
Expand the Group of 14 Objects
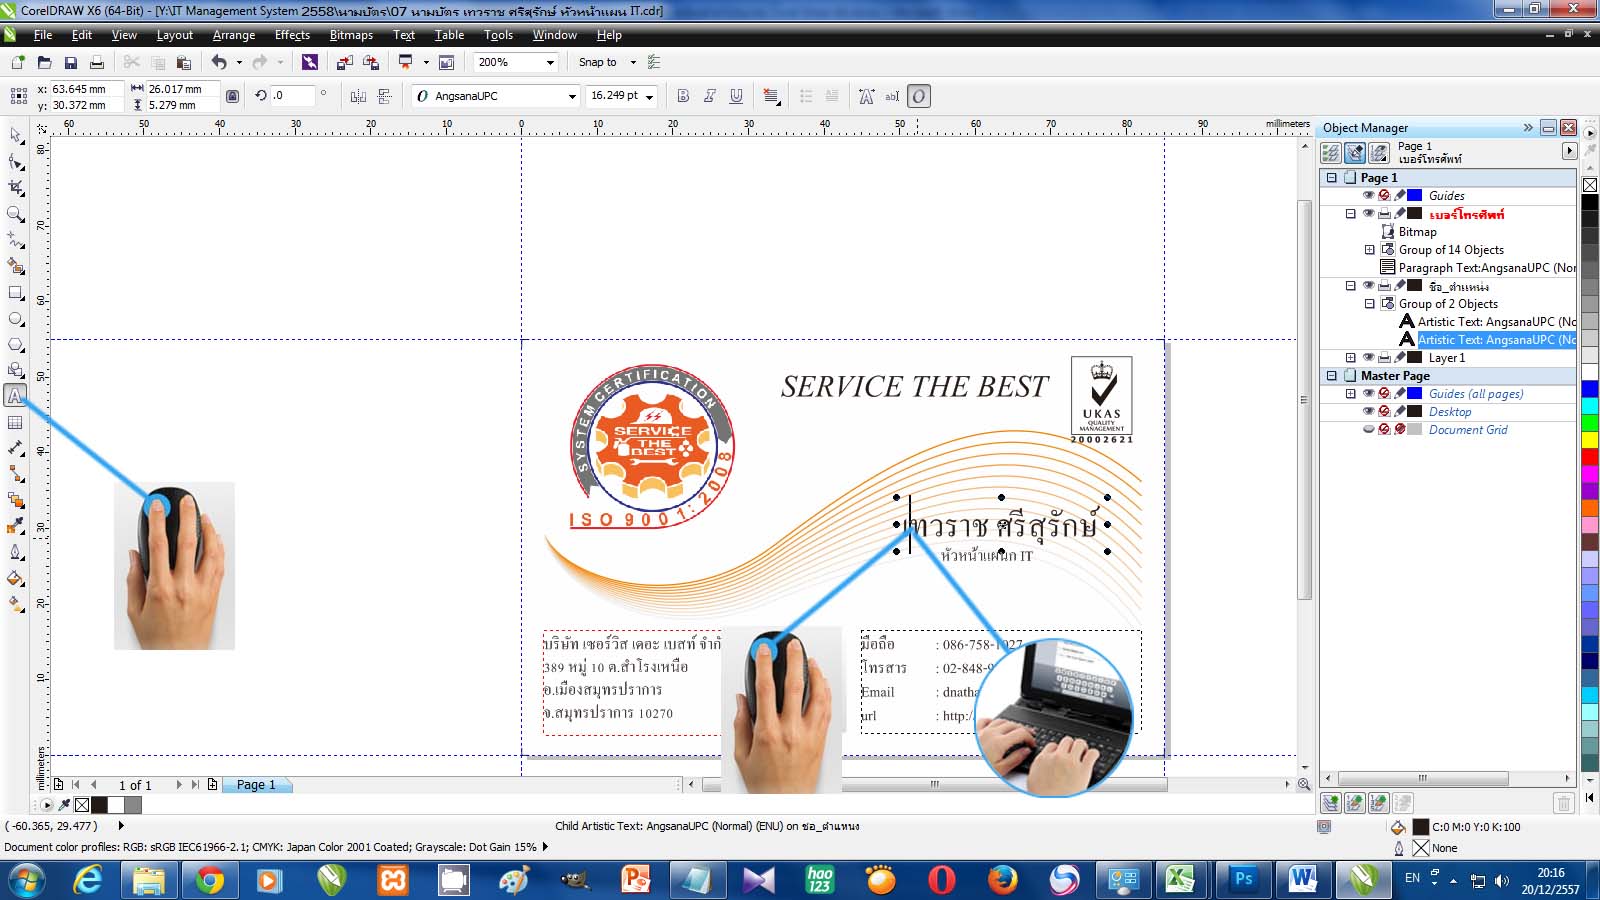1370,250
